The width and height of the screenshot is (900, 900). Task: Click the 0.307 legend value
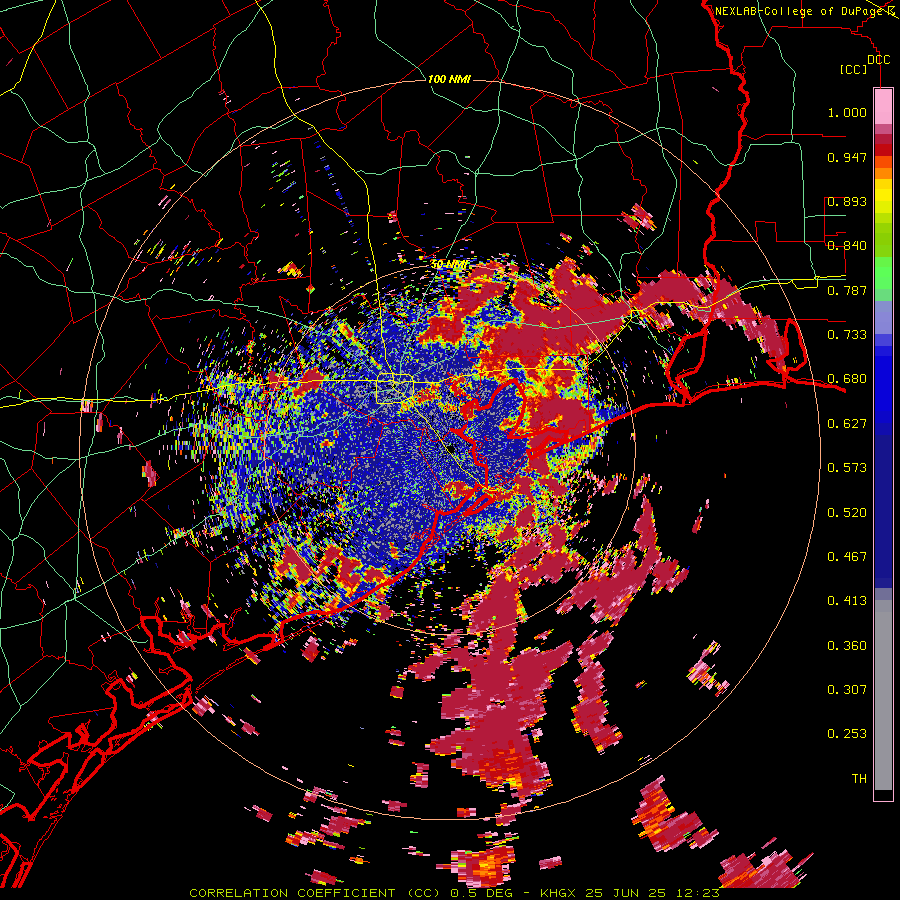tap(847, 690)
